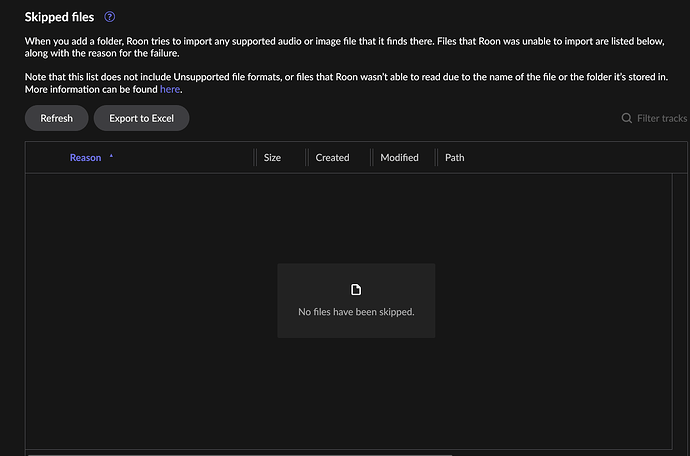This screenshot has width=690, height=456.
Task: Select the Path column header
Action: click(x=454, y=158)
